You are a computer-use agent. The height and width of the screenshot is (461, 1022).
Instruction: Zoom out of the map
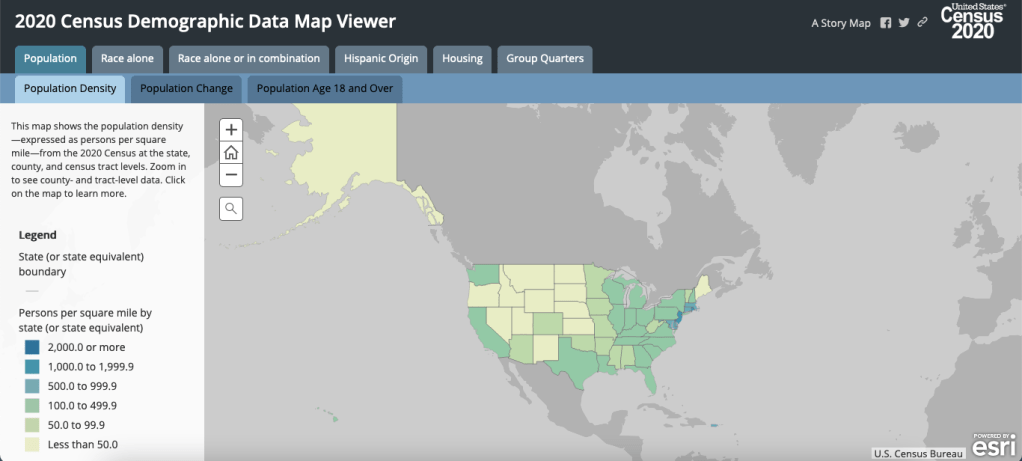(231, 174)
